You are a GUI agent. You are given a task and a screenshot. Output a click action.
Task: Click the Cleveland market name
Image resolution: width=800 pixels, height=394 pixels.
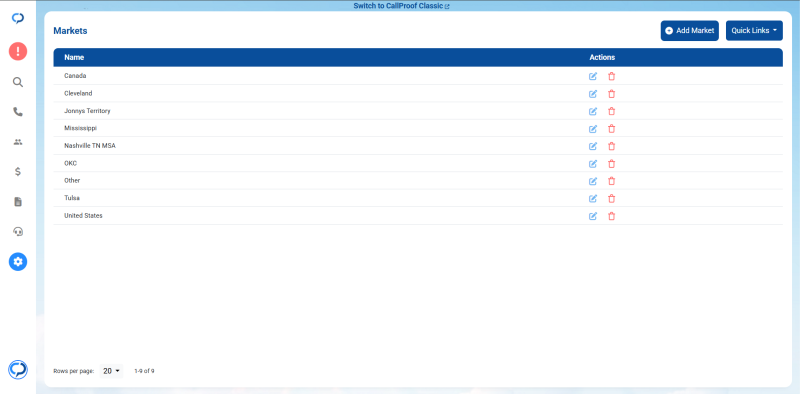click(x=78, y=93)
